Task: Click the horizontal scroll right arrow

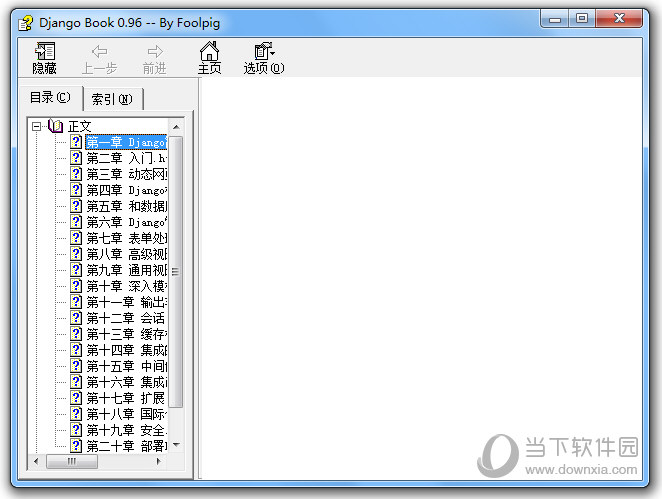Action: tap(159, 461)
